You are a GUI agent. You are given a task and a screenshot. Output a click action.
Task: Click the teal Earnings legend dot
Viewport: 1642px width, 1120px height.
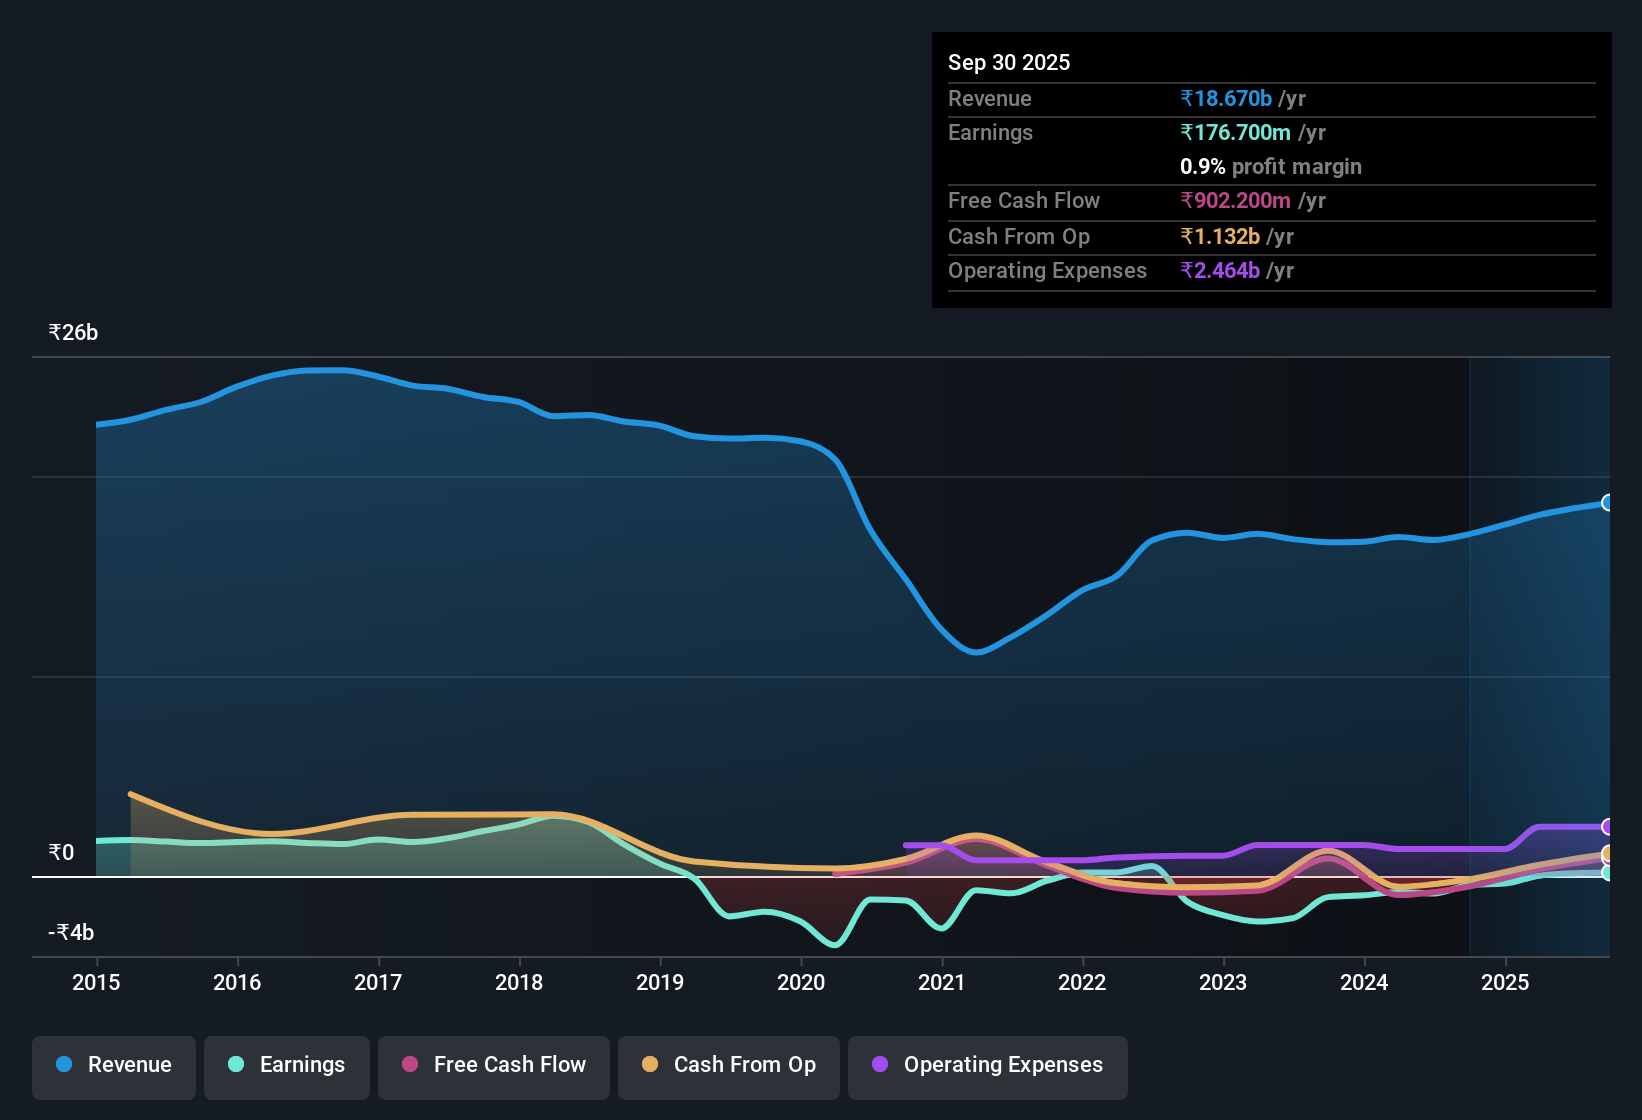[x=236, y=1065]
